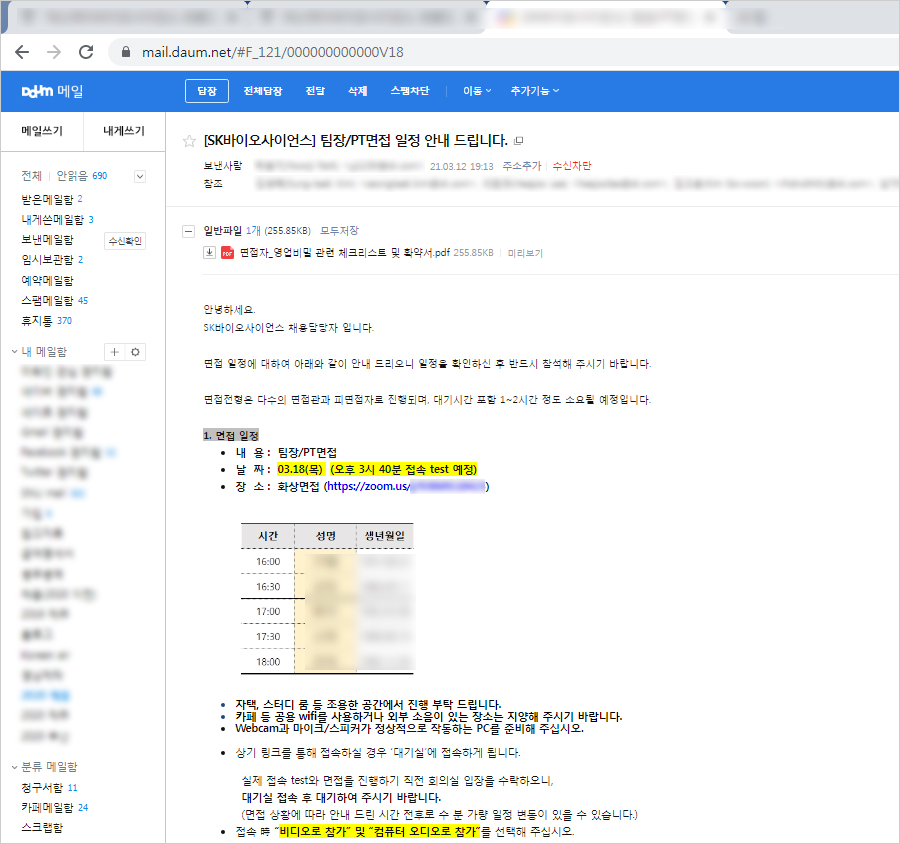The image size is (900, 844).
Task: Download the PDF attachment arrow icon
Action: [210, 252]
